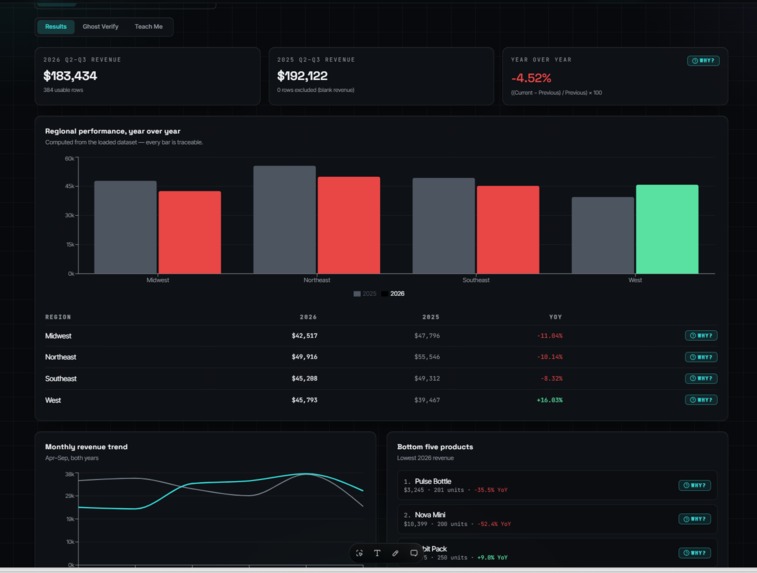Click the gray Midwest 2025 bar

pos(125,227)
